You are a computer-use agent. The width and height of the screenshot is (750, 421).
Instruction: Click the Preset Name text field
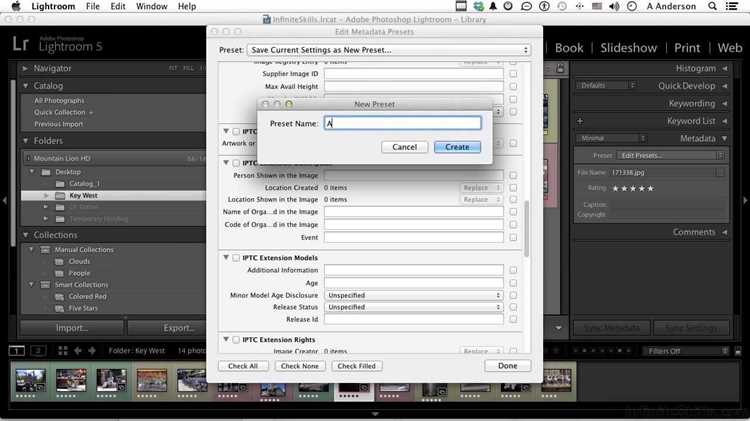tap(403, 123)
